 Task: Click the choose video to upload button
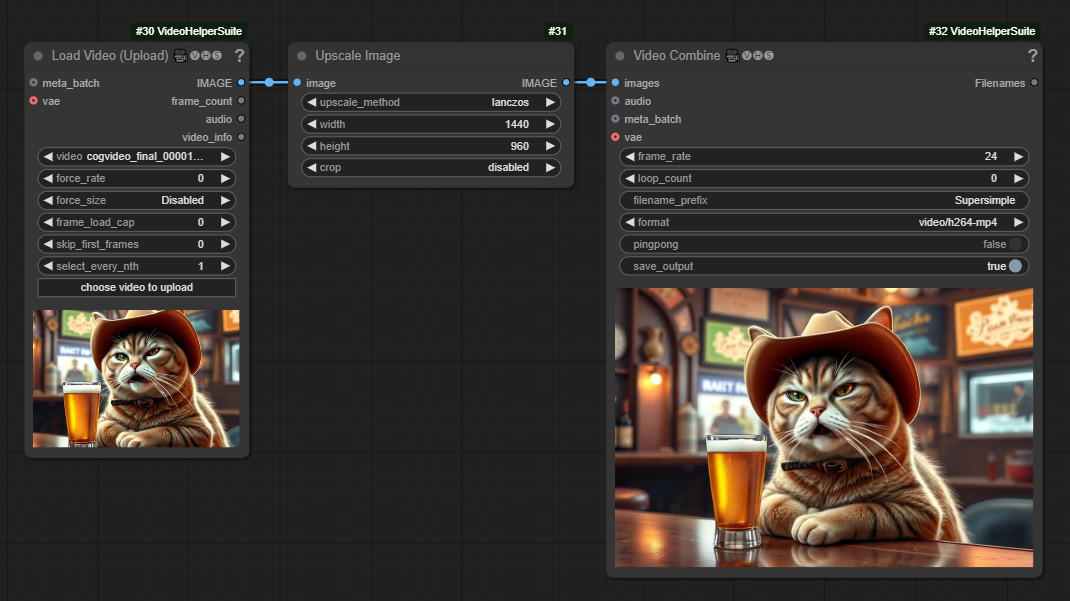tap(137, 288)
